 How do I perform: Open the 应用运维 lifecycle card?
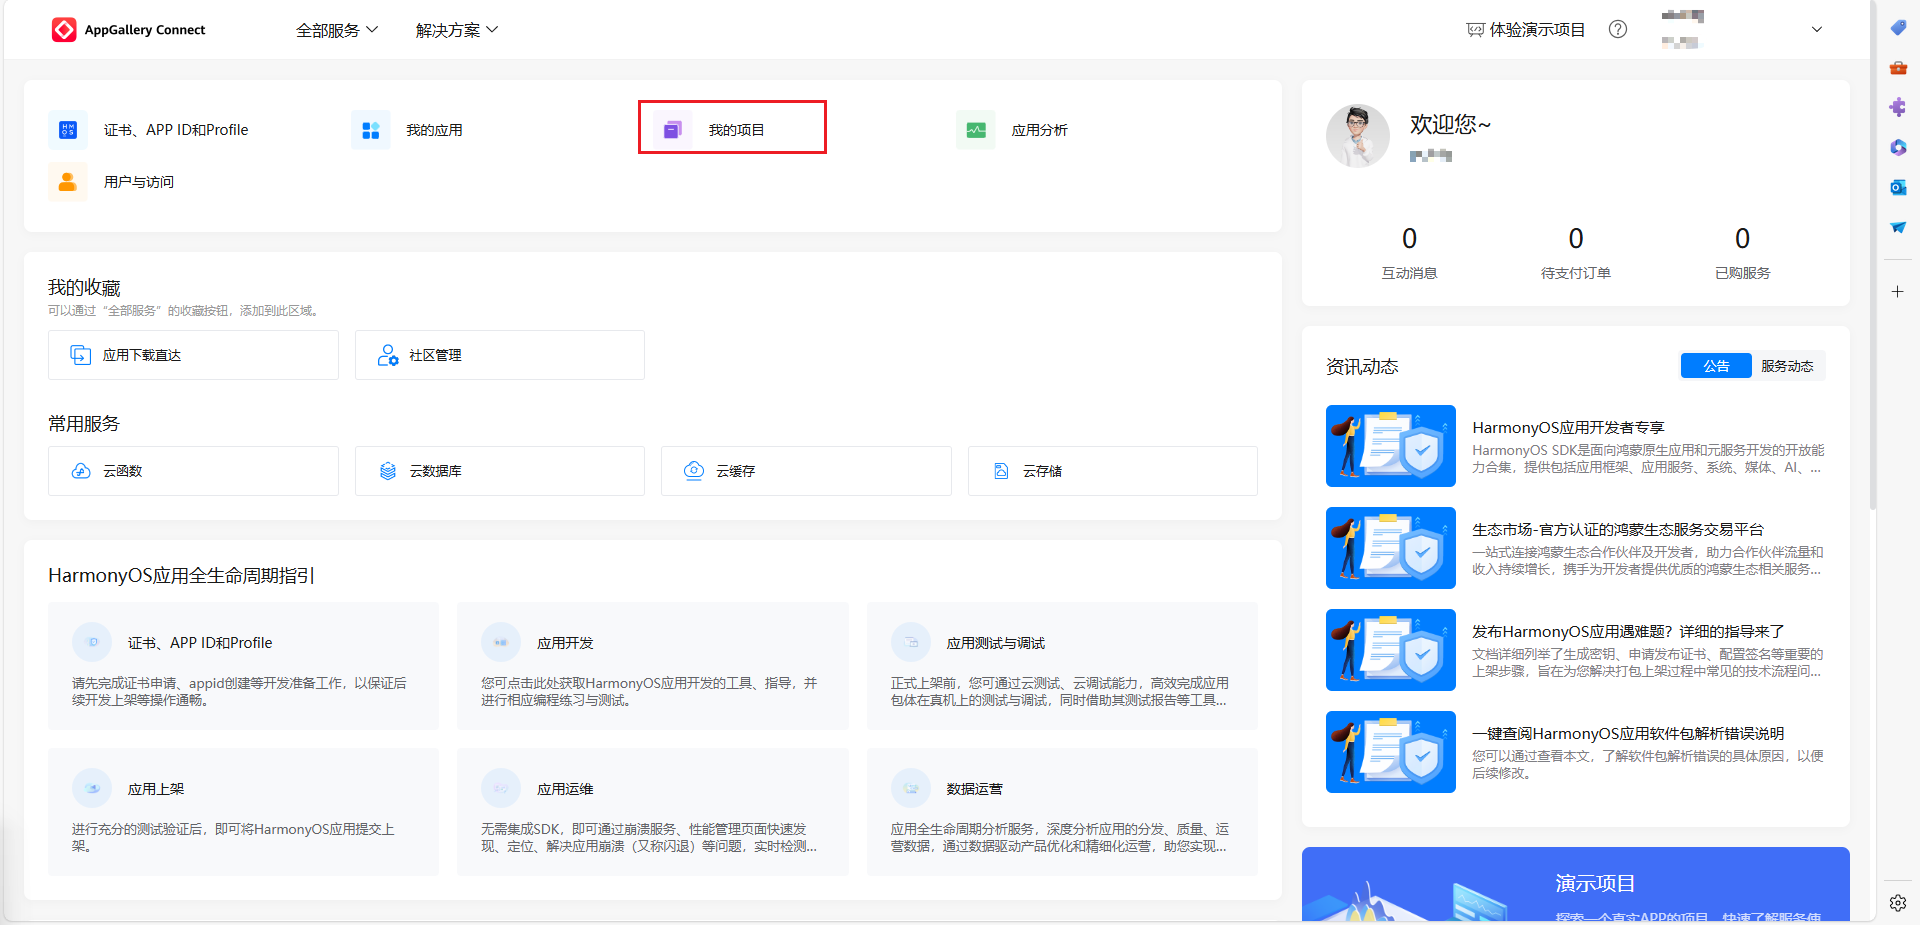click(653, 812)
